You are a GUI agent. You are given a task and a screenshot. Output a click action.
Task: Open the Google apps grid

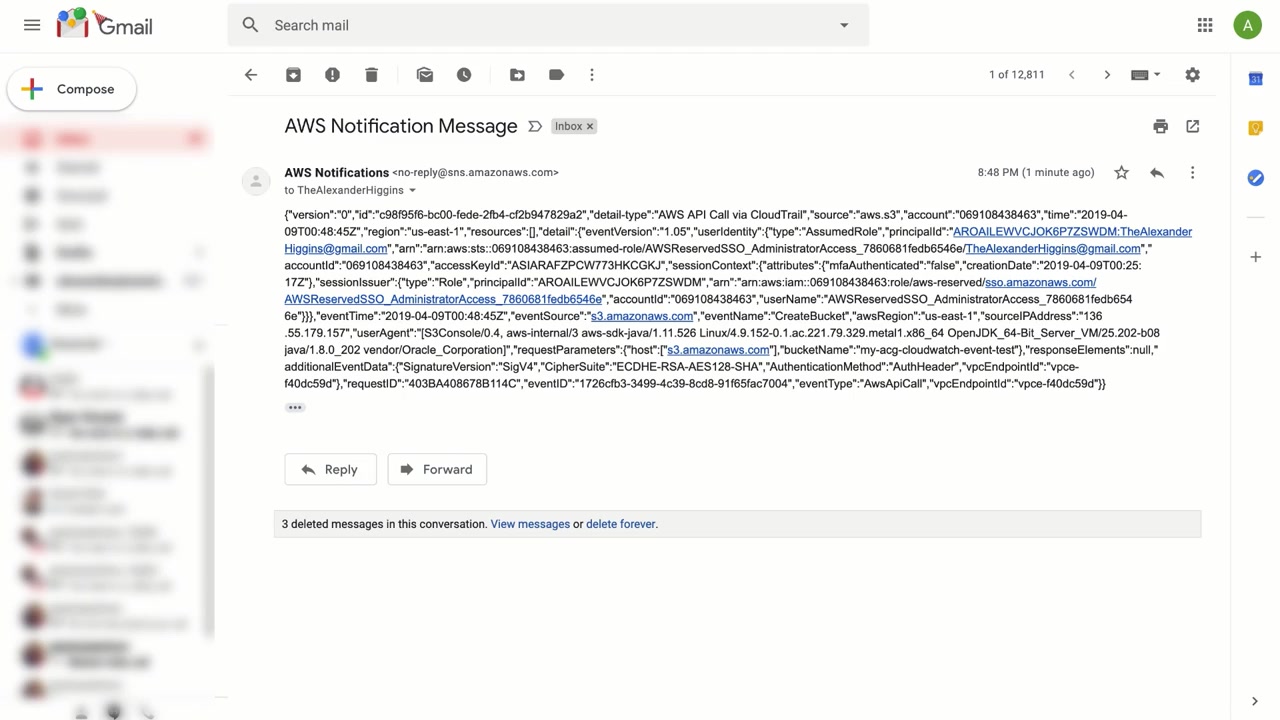pyautogui.click(x=1205, y=25)
